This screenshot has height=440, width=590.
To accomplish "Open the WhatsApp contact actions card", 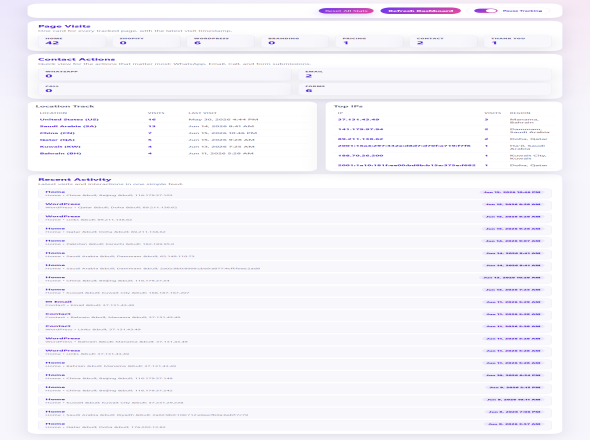I will 165,74.
